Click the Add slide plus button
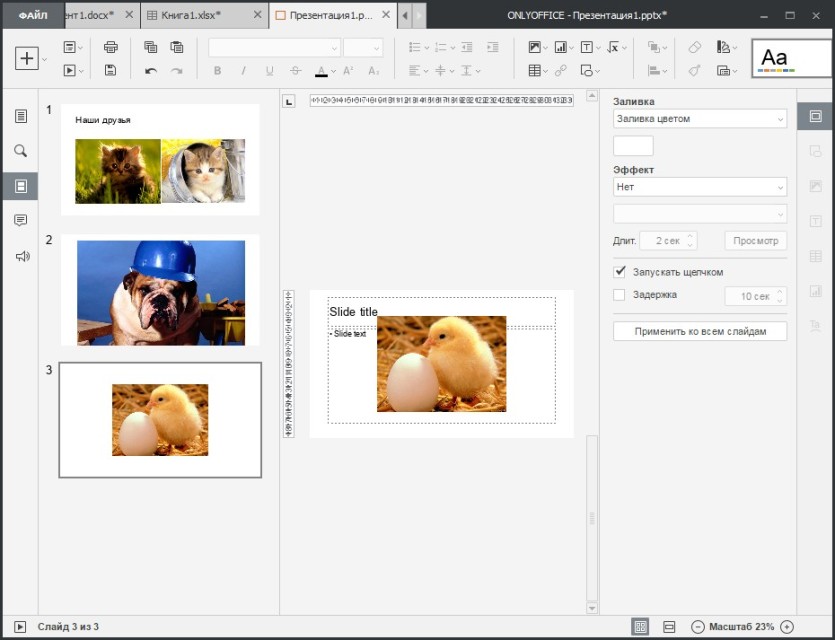 point(27,58)
